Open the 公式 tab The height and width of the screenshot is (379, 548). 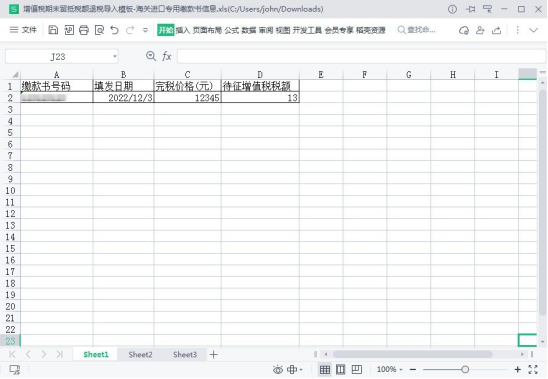231,30
